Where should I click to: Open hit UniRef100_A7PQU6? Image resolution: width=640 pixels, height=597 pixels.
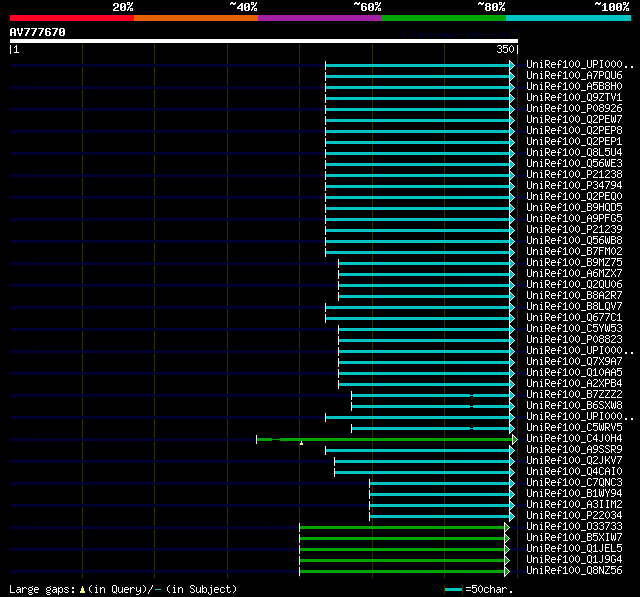click(x=574, y=75)
